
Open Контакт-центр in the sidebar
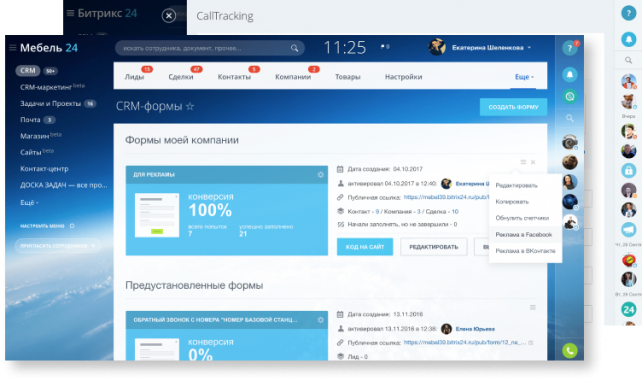44,169
